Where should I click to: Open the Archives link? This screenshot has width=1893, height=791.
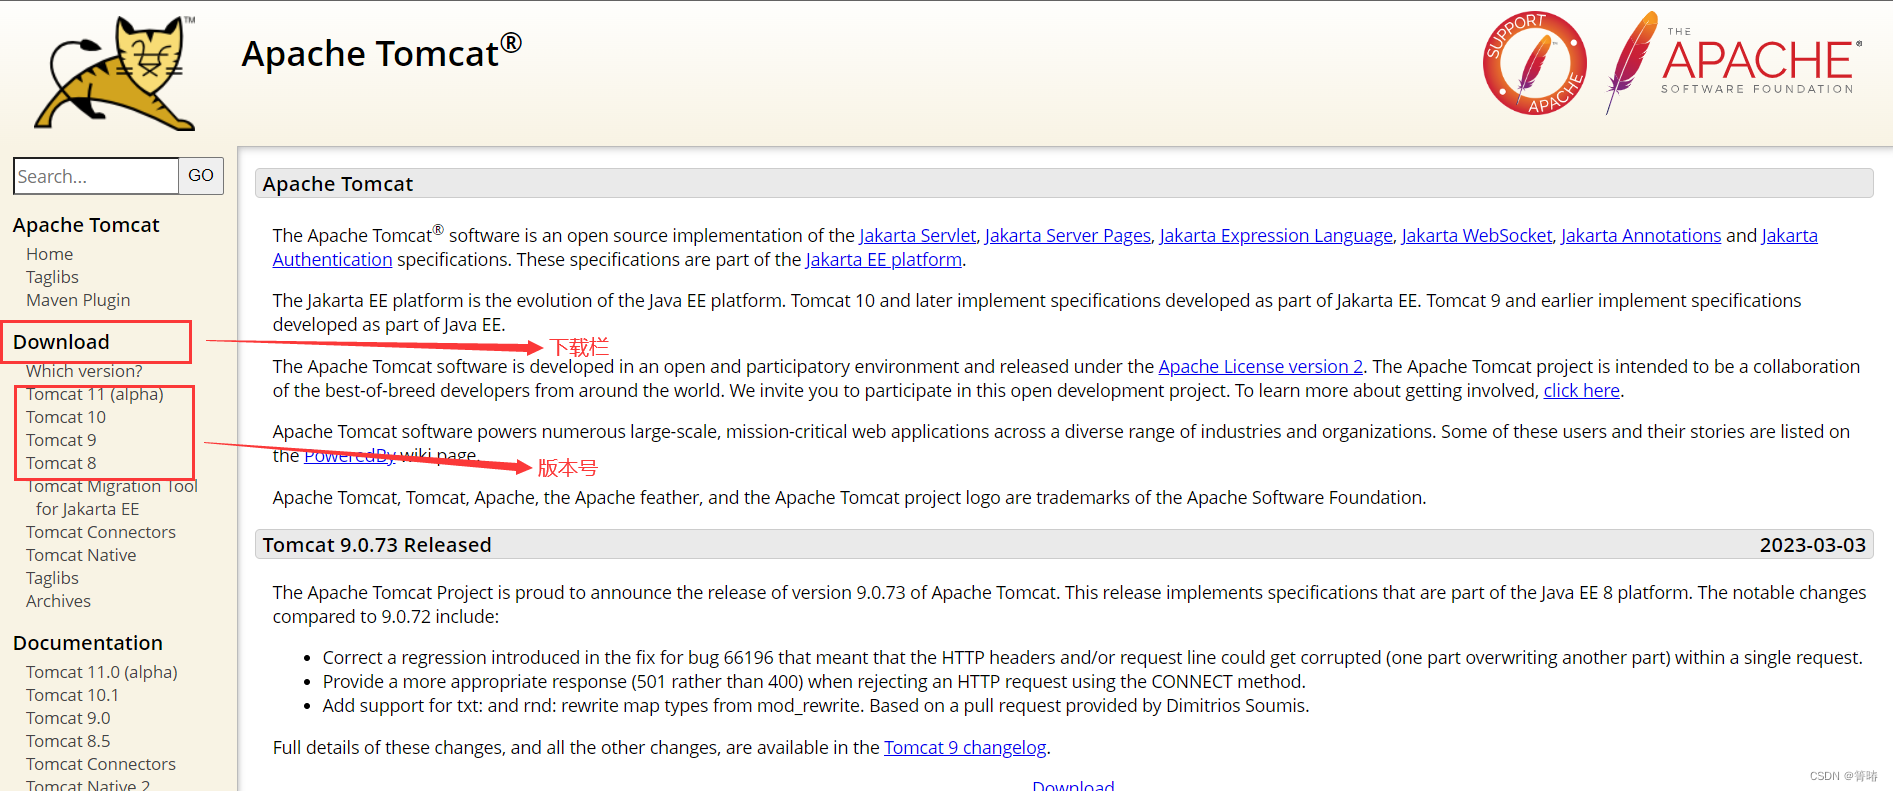point(58,601)
